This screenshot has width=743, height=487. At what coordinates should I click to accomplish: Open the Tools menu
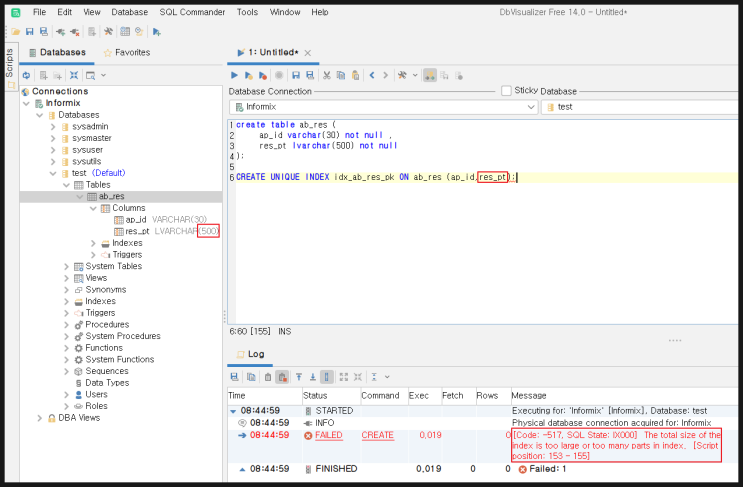(247, 12)
